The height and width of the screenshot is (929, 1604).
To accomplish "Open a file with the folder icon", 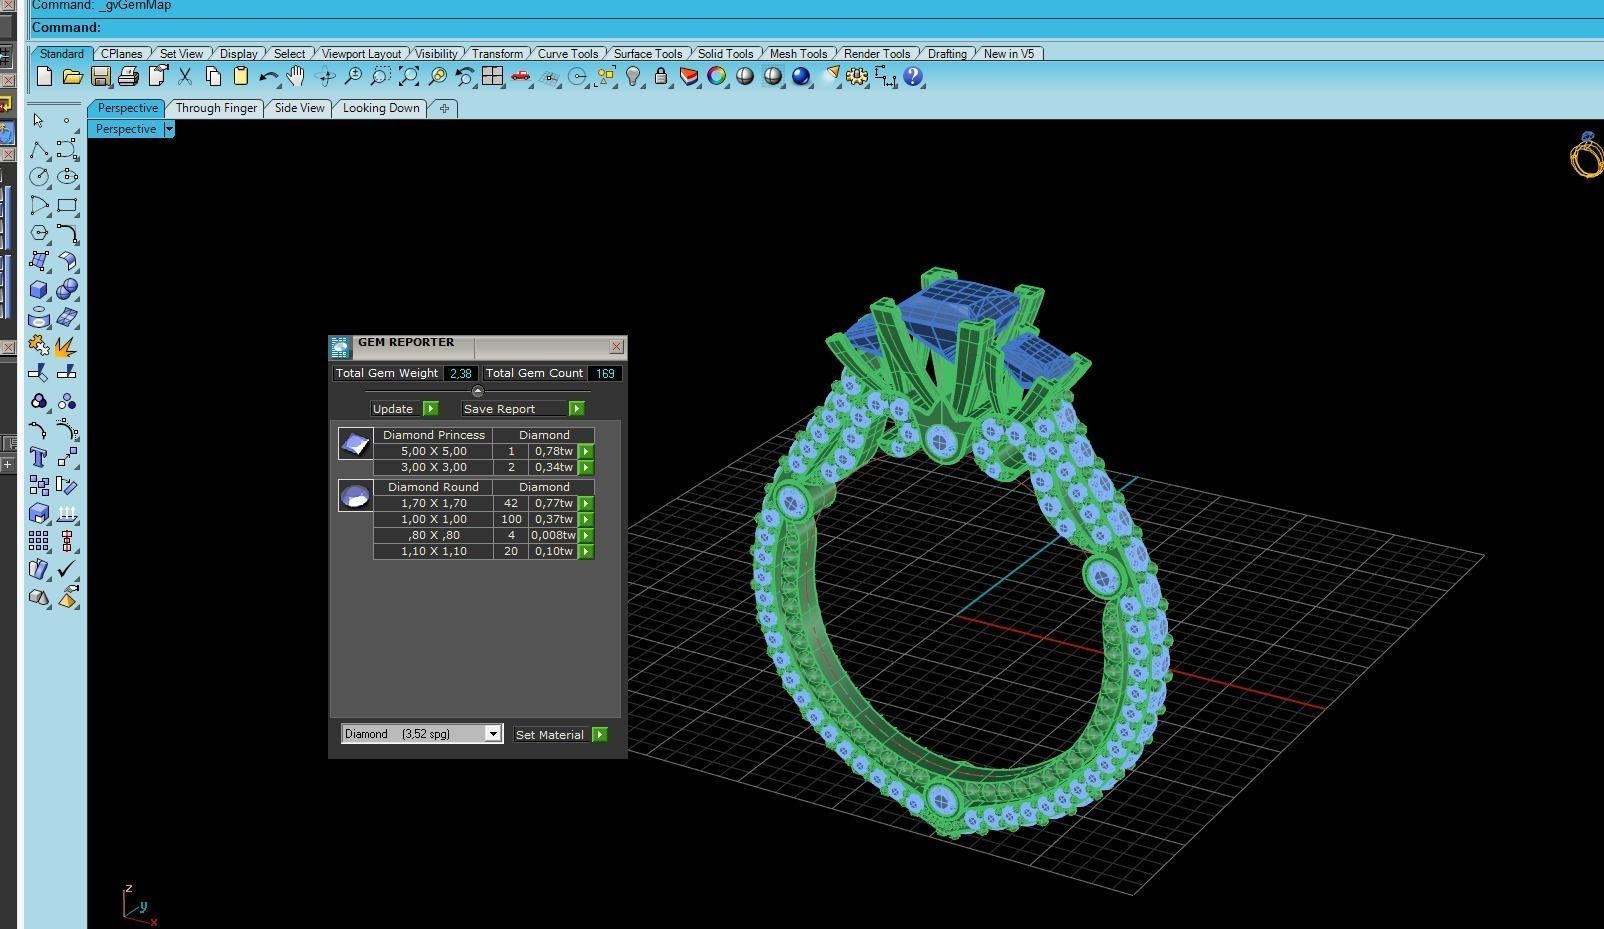I will point(72,77).
